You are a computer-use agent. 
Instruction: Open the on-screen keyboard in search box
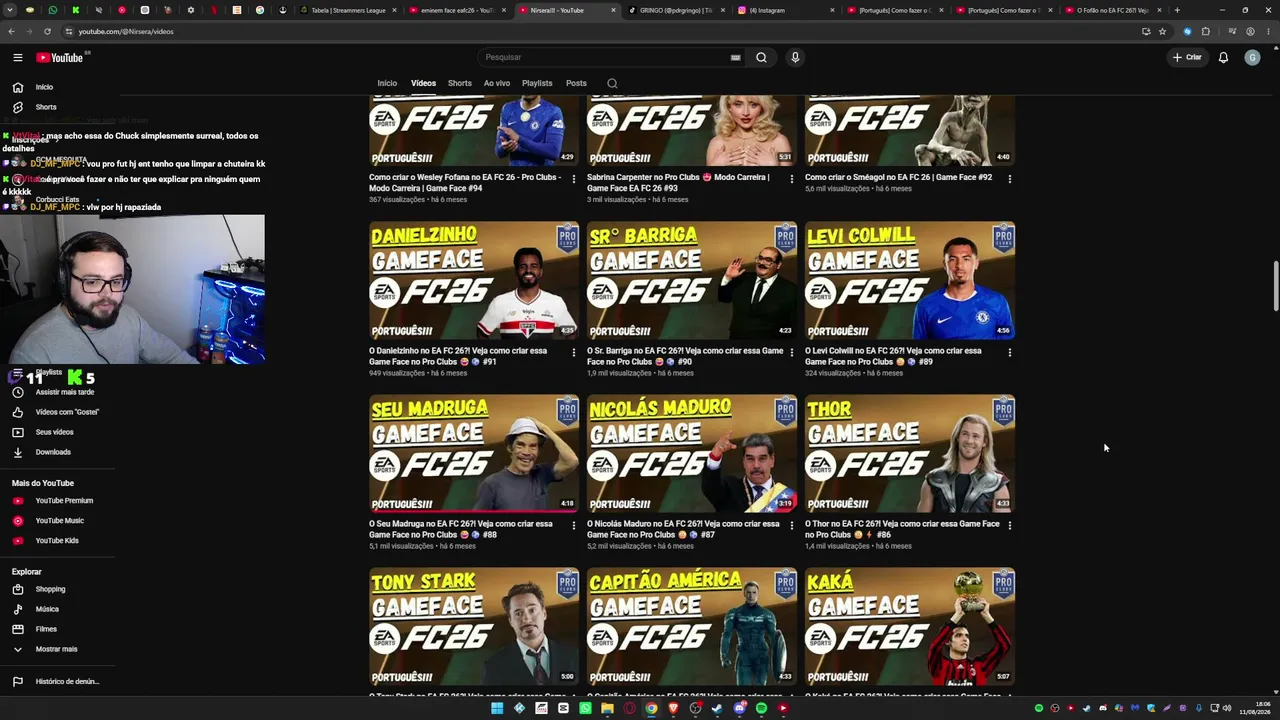[736, 57]
